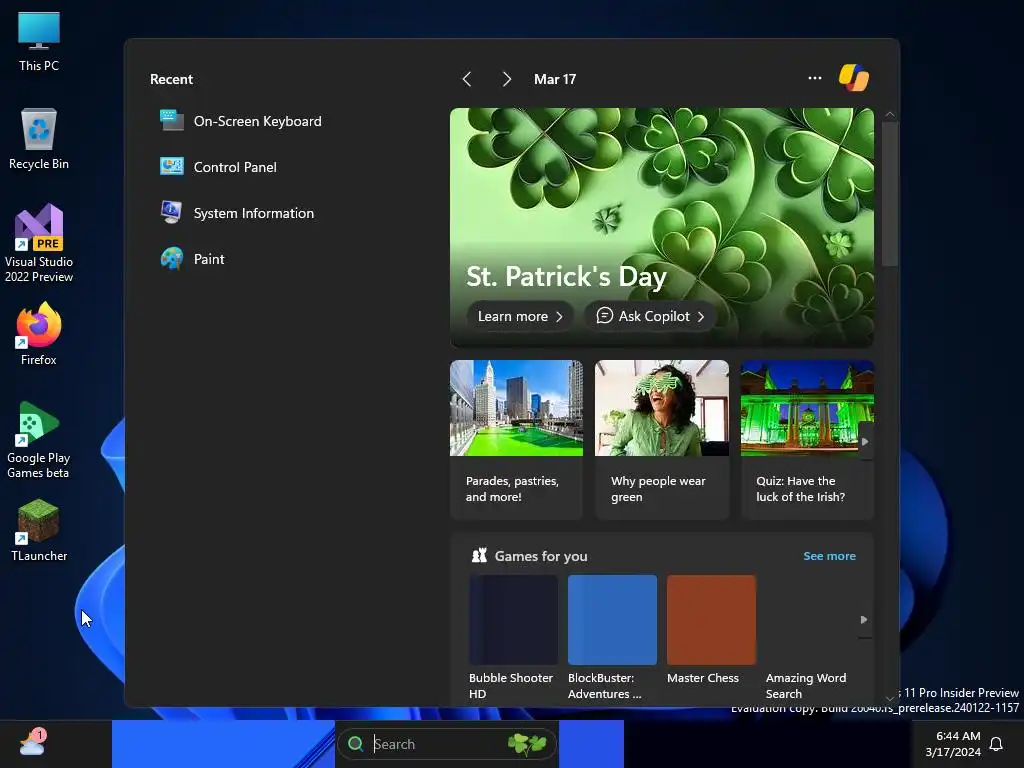Viewport: 1024px width, 768px height.
Task: Open Parades, pastries, and more card
Action: 516,440
